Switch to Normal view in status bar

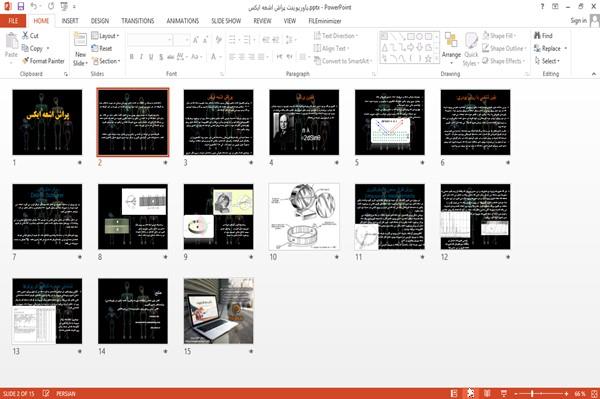coord(454,393)
